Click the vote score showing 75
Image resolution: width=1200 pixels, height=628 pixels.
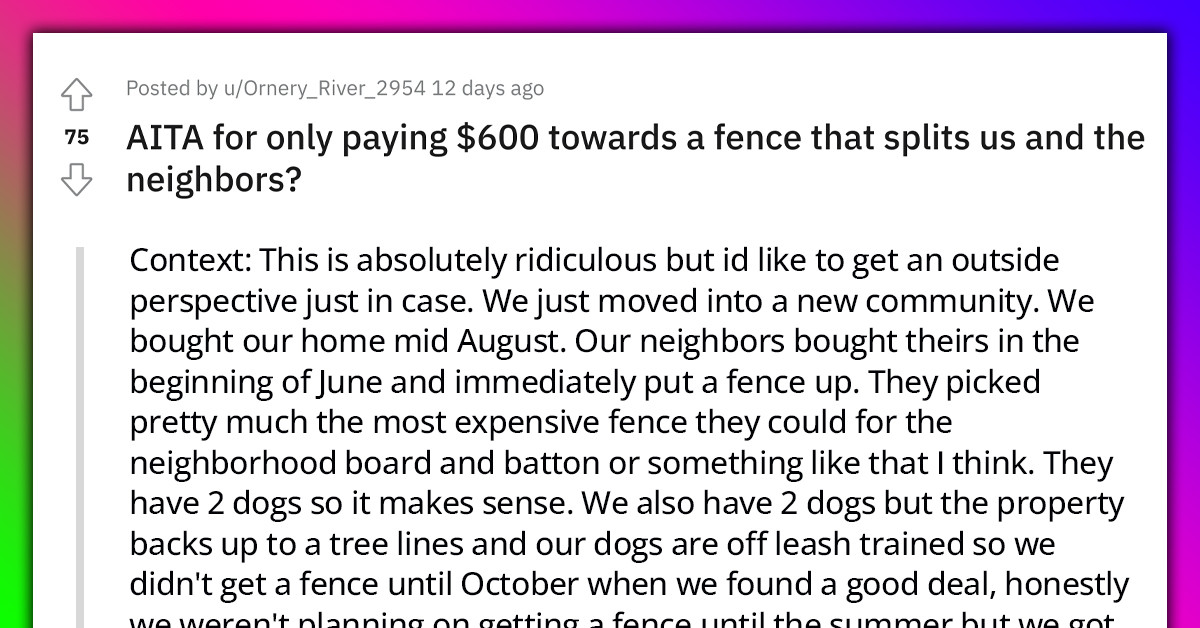point(77,137)
